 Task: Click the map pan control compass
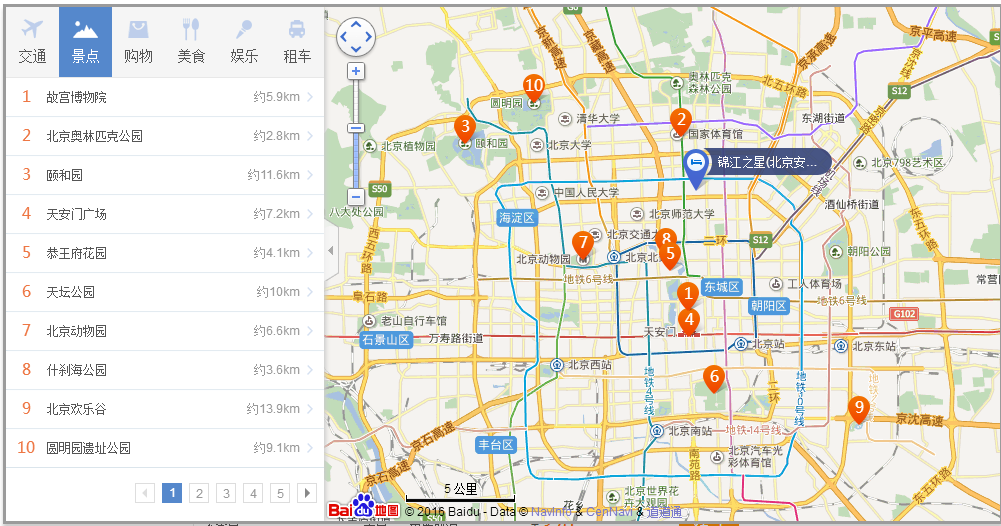(356, 37)
